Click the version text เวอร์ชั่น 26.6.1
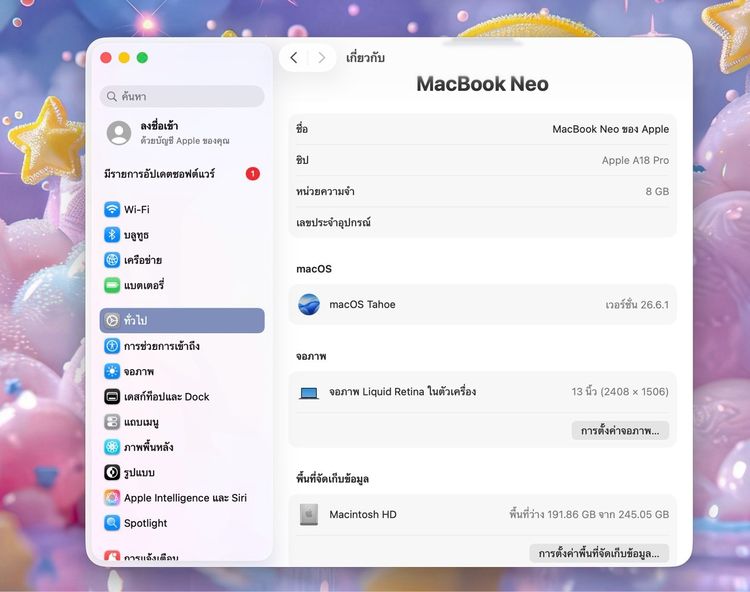The width and height of the screenshot is (750, 592). click(637, 305)
